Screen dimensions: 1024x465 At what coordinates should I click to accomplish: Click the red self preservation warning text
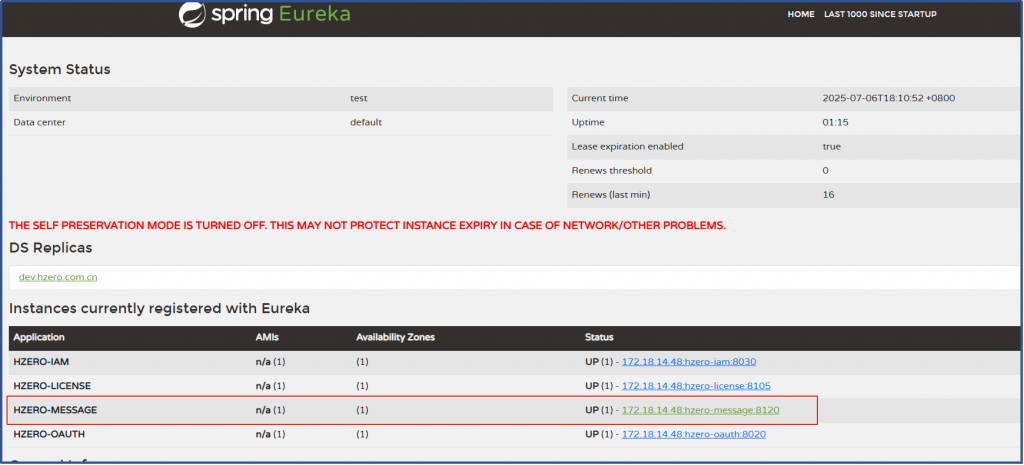coord(367,225)
